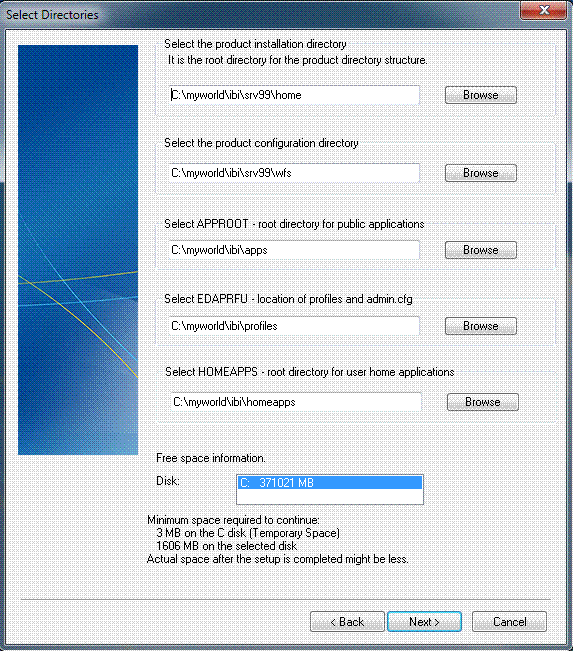Click the blue installer banner image
The width and height of the screenshot is (573, 651).
click(78, 250)
